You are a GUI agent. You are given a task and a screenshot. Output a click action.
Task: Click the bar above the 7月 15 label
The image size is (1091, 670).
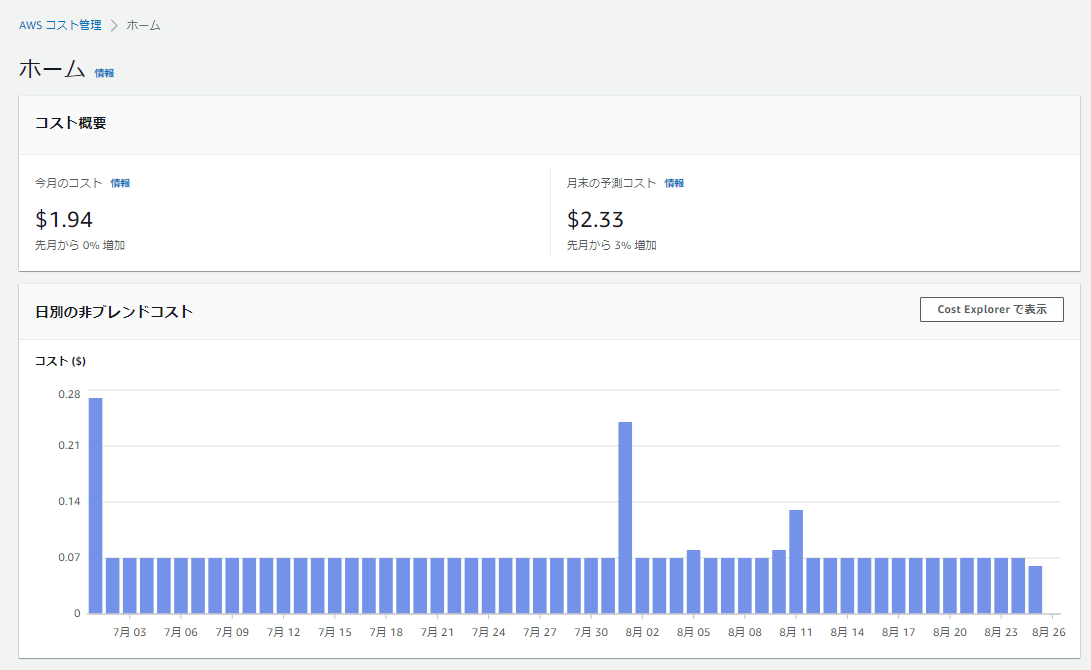(334, 585)
